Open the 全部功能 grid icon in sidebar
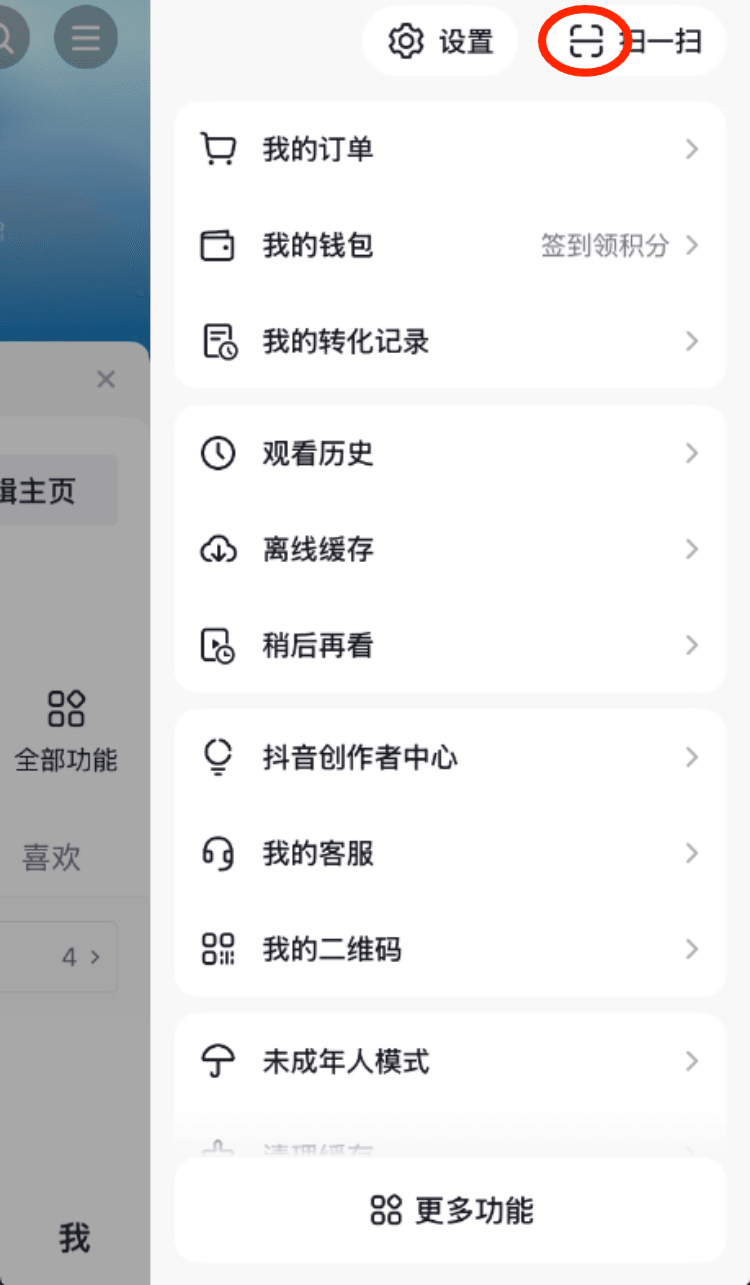The width and height of the screenshot is (750, 1285). 67,709
